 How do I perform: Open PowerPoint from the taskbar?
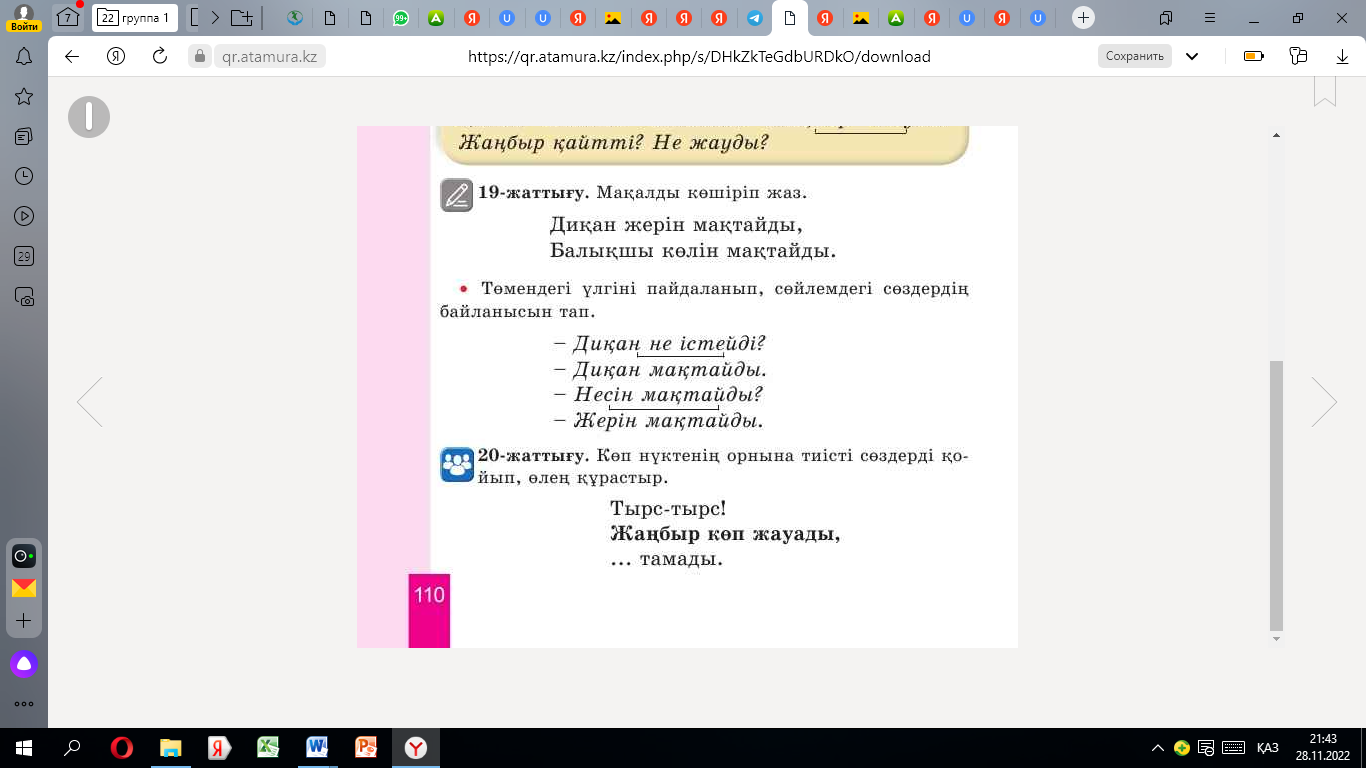pyautogui.click(x=366, y=748)
